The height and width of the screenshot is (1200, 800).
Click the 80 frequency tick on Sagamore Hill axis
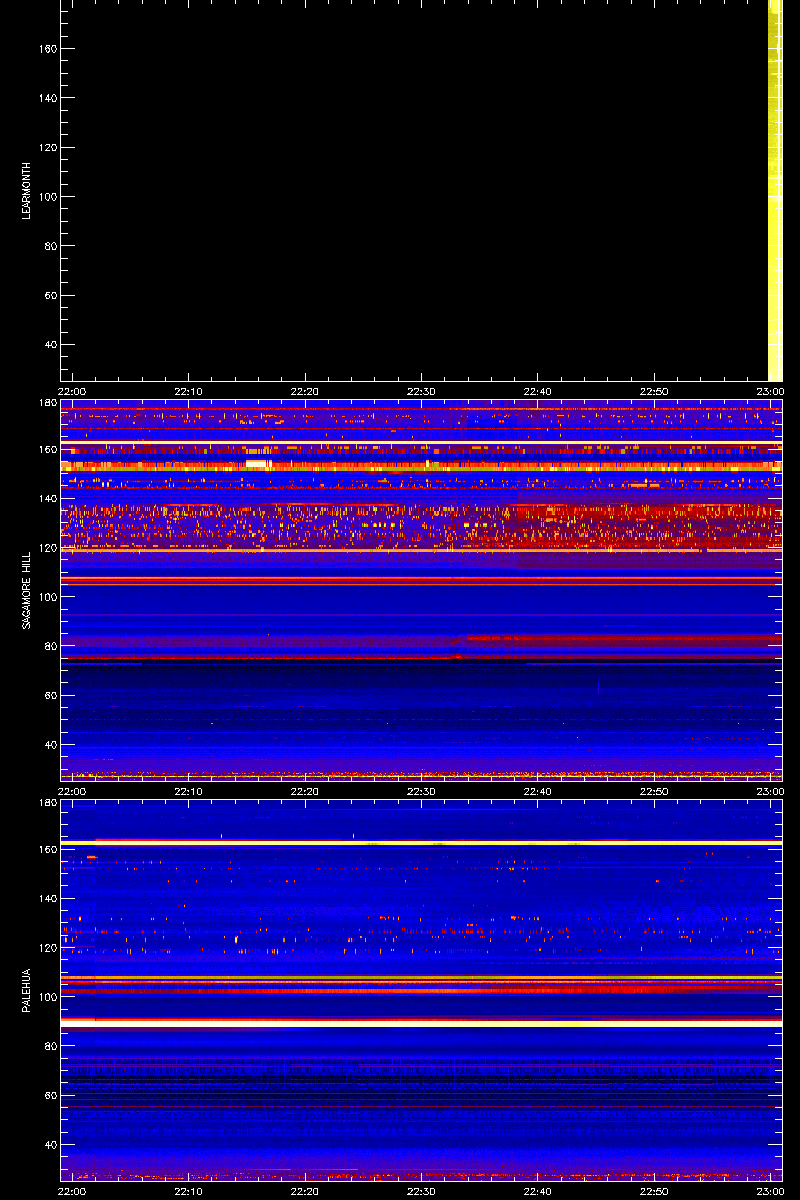pyautogui.click(x=49, y=646)
